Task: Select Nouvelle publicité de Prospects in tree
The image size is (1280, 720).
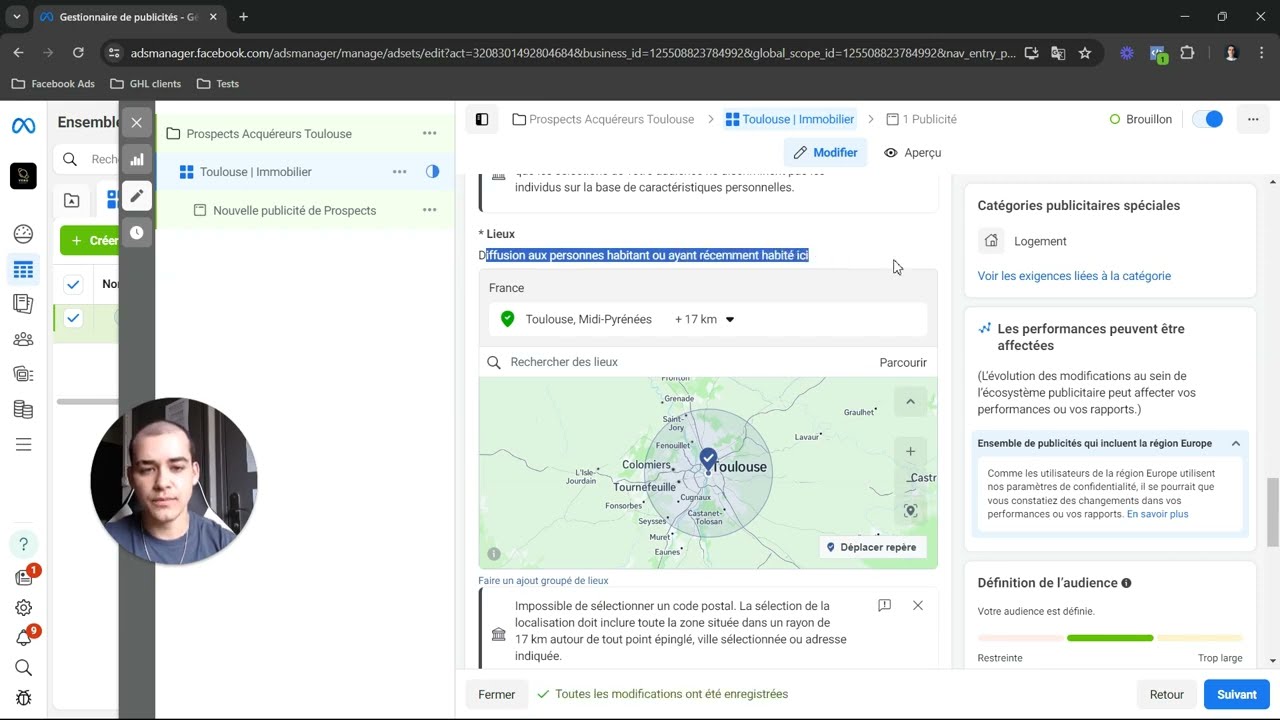Action: 294,210
